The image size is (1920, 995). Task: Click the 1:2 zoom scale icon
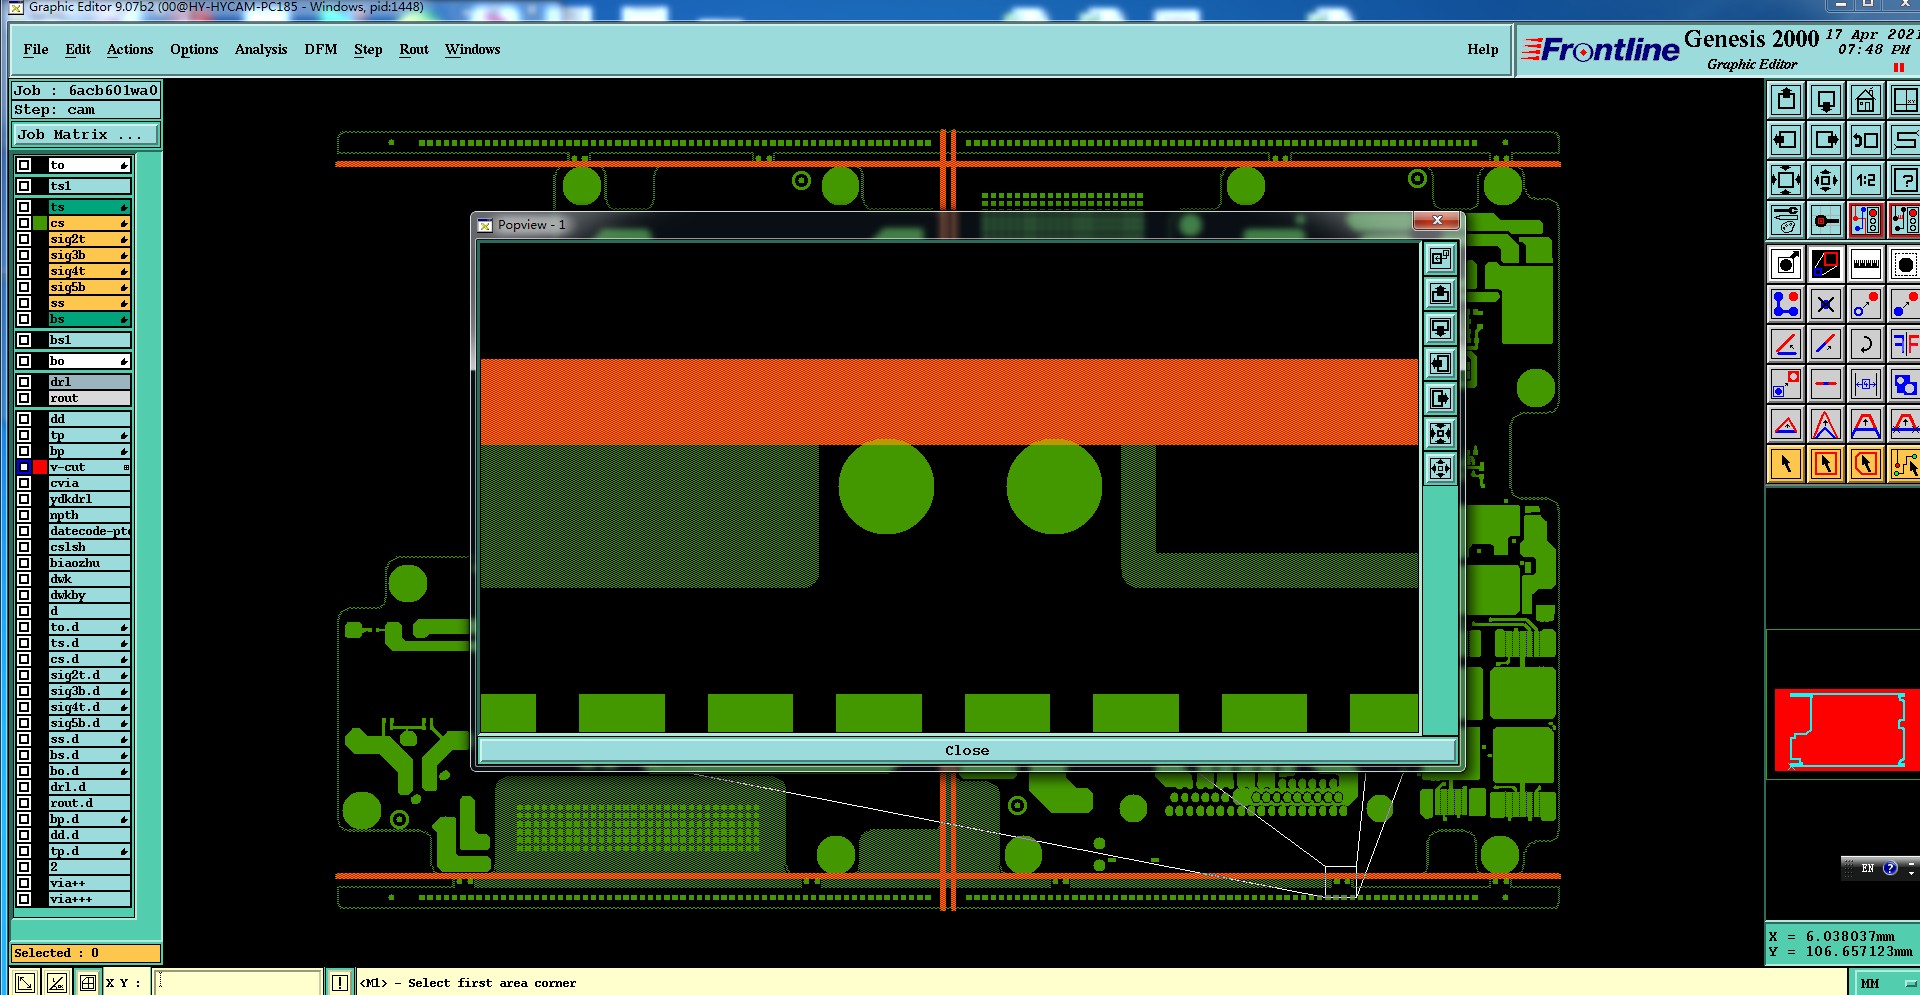pos(1866,181)
